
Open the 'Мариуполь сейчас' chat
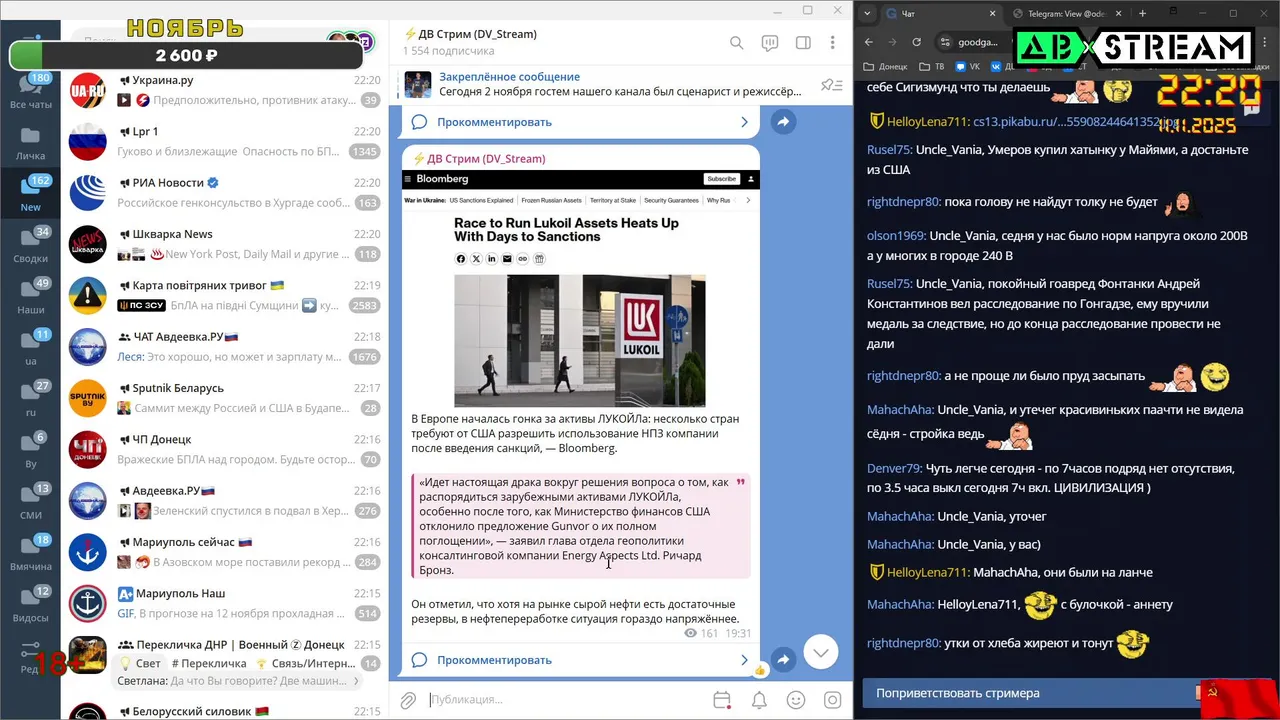(225, 552)
